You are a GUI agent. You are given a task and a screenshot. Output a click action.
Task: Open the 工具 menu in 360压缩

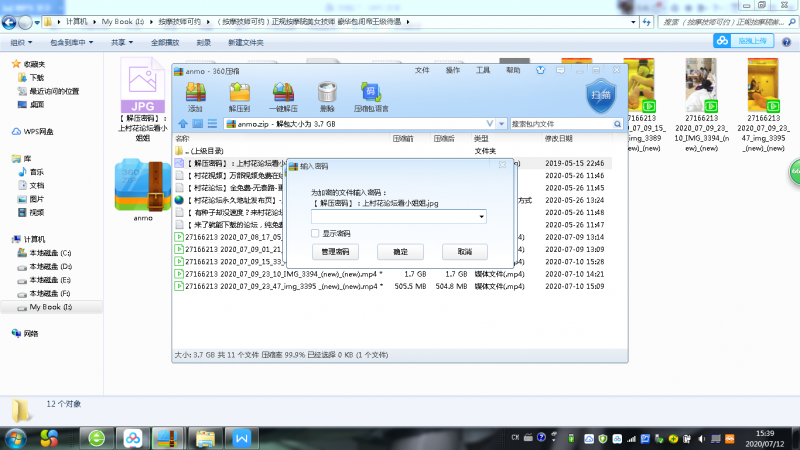[483, 70]
